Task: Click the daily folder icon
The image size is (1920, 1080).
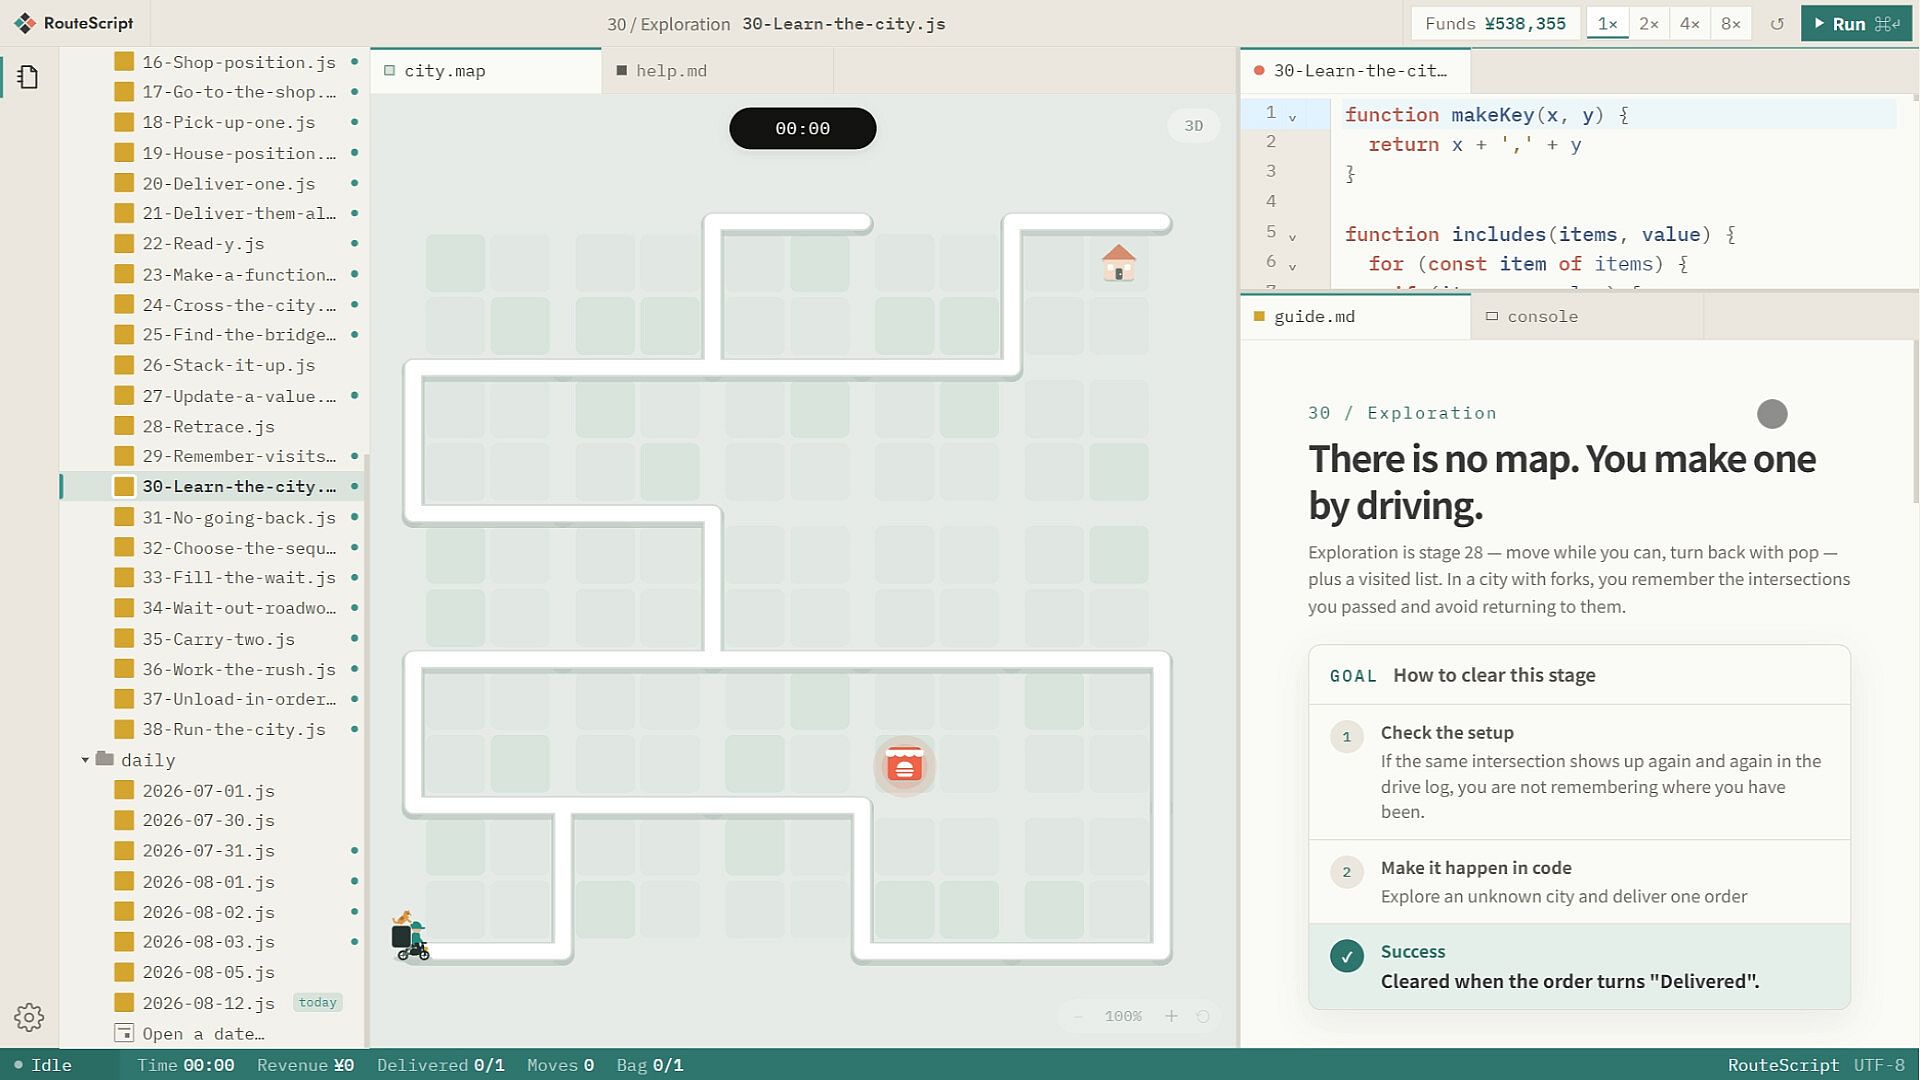Action: 105,759
